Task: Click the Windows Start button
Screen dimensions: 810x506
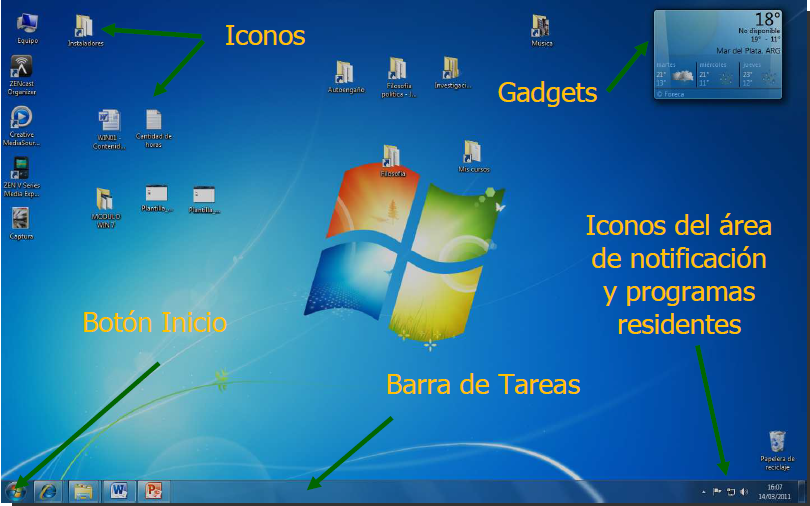Action: pos(15,491)
